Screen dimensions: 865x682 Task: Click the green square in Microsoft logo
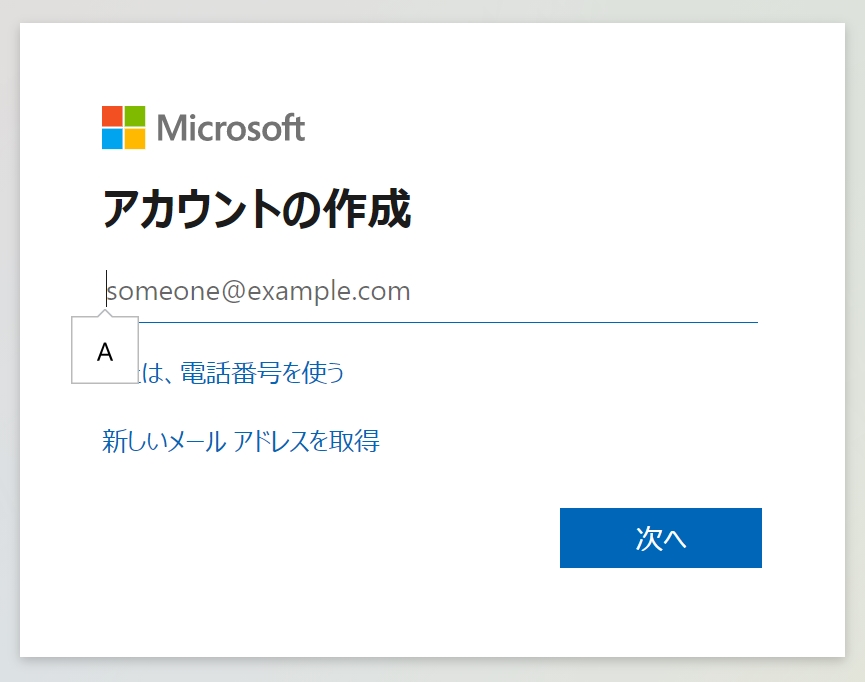click(x=135, y=116)
